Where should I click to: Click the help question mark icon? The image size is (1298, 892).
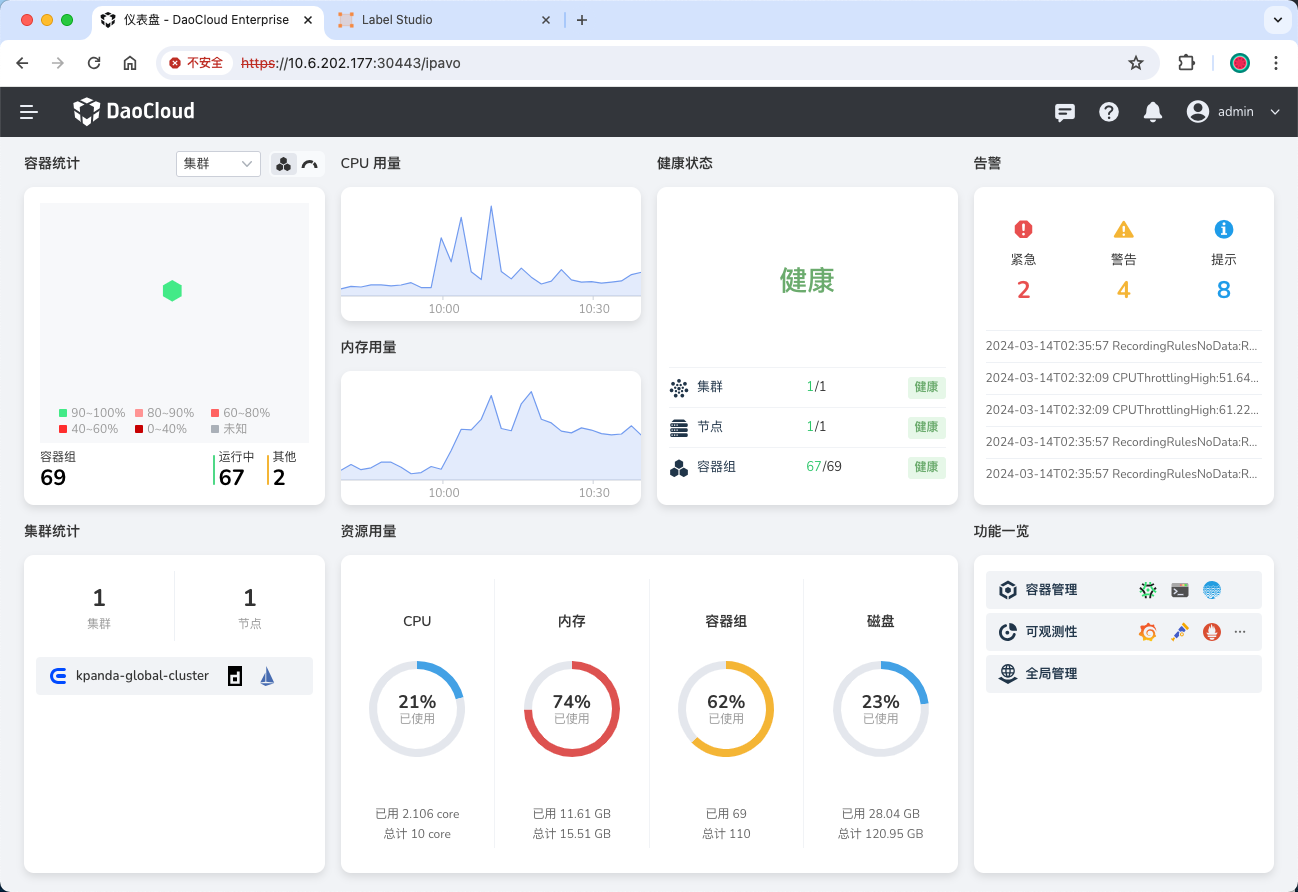(1109, 112)
